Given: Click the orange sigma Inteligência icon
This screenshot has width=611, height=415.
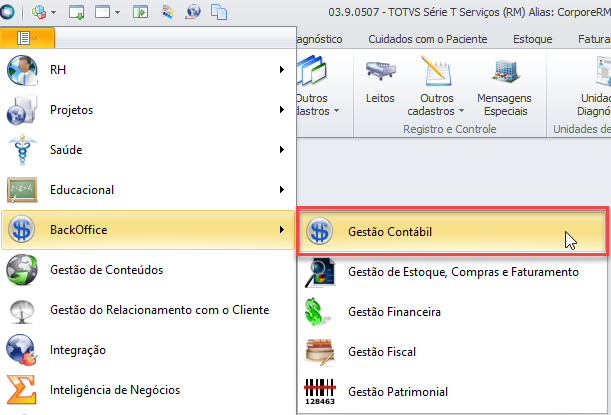Looking at the screenshot, I should click(x=21, y=390).
